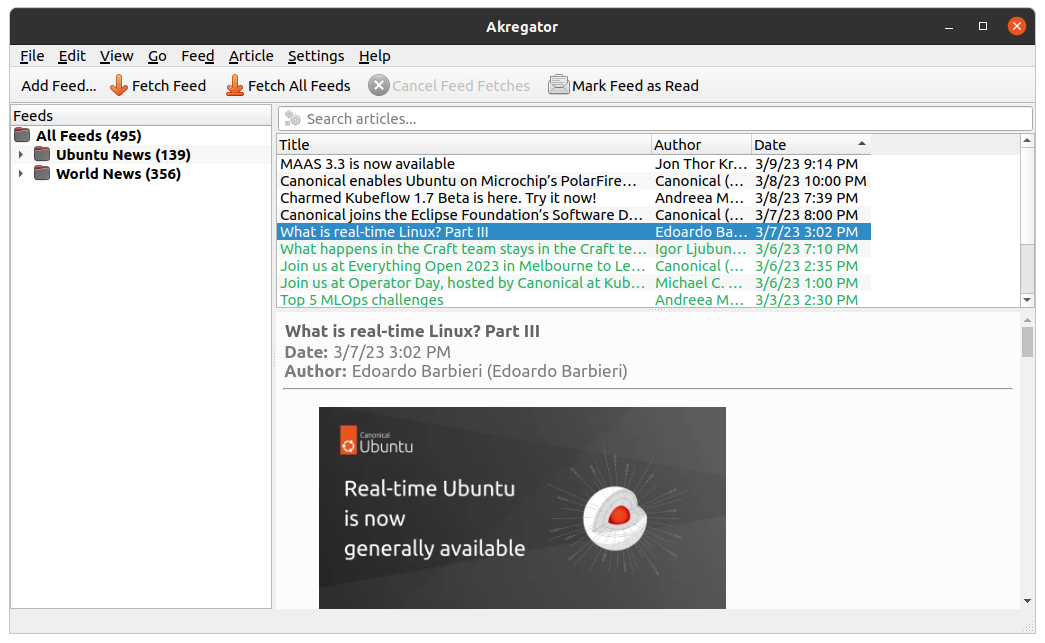Click the article viewer scrollbar up arrow
The width and height of the screenshot is (1045, 643).
(1027, 321)
